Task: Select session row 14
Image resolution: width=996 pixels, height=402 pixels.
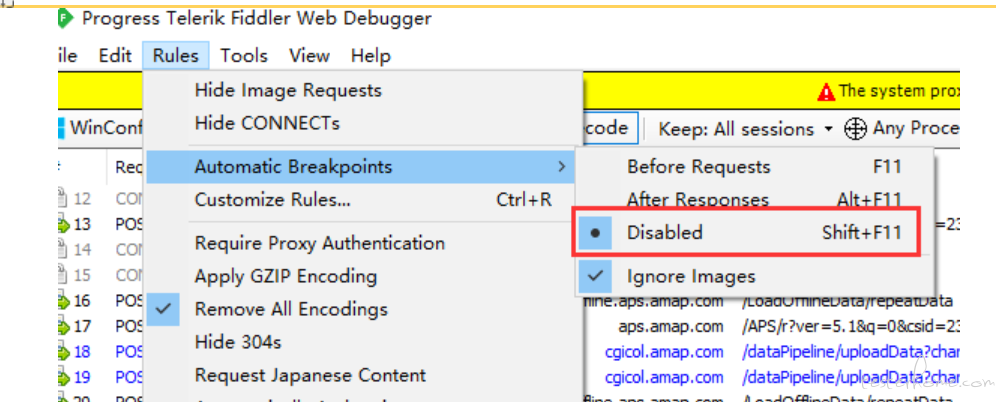Action: click(x=100, y=250)
